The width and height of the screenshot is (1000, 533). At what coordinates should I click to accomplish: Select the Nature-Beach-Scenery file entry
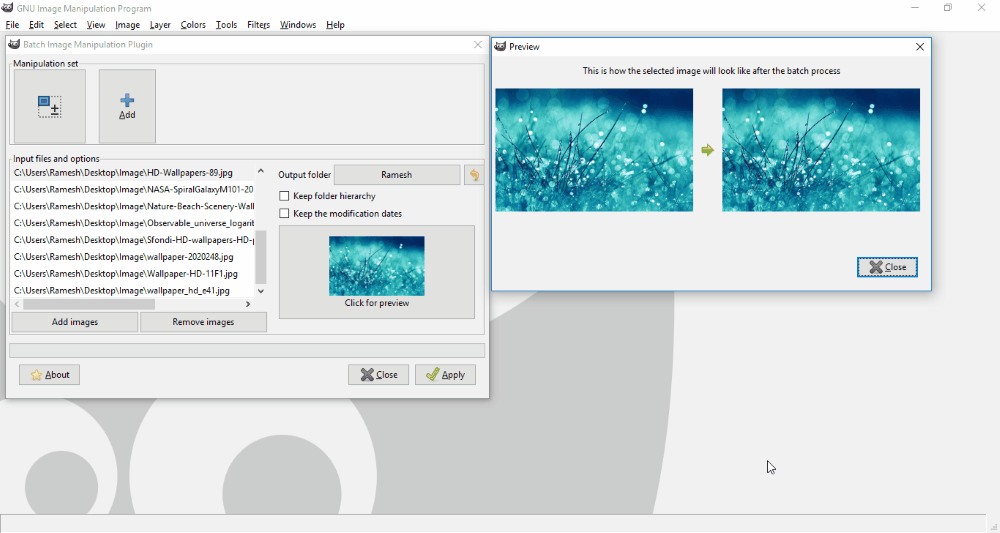tap(133, 207)
